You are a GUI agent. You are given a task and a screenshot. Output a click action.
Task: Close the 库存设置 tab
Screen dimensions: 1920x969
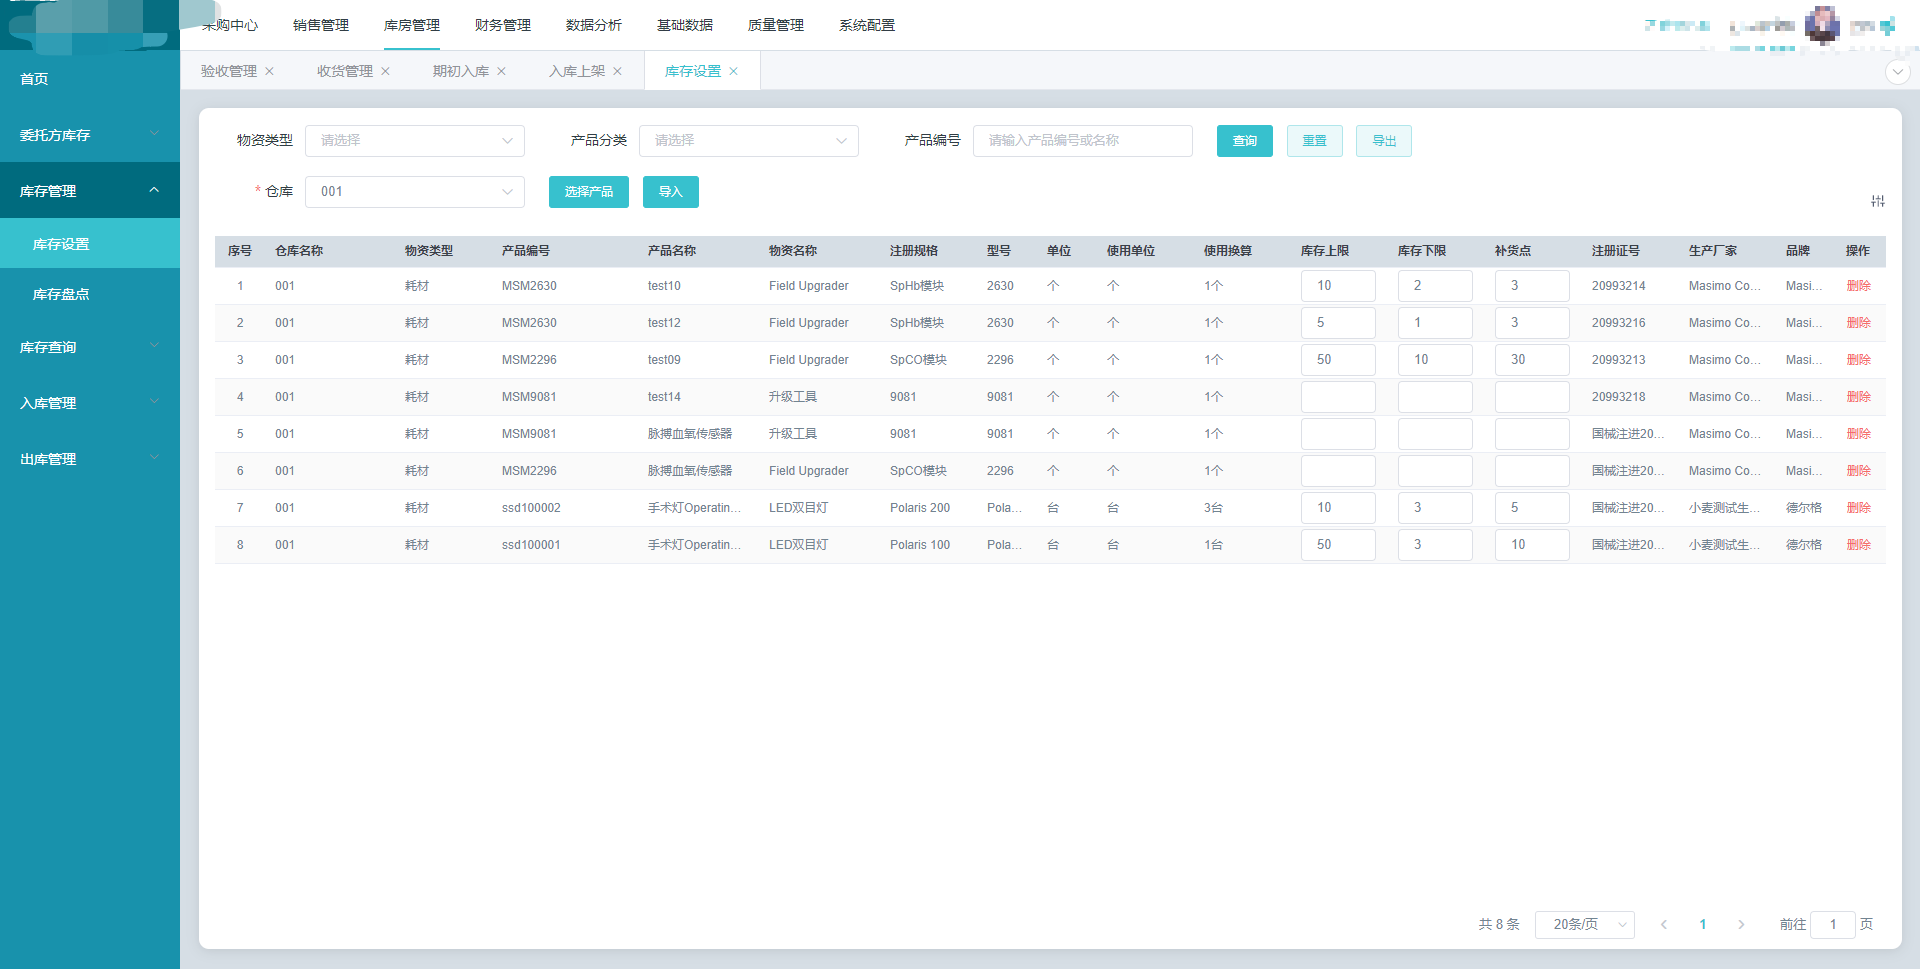(733, 72)
